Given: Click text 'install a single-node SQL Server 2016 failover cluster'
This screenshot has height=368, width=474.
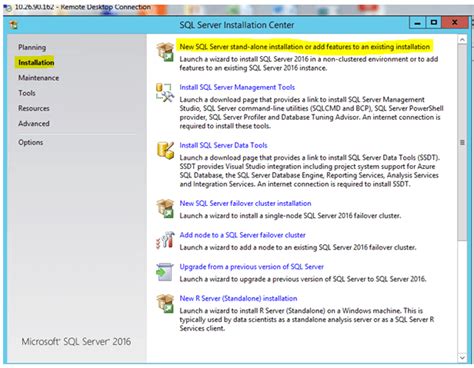Looking at the screenshot, I should (320, 216).
